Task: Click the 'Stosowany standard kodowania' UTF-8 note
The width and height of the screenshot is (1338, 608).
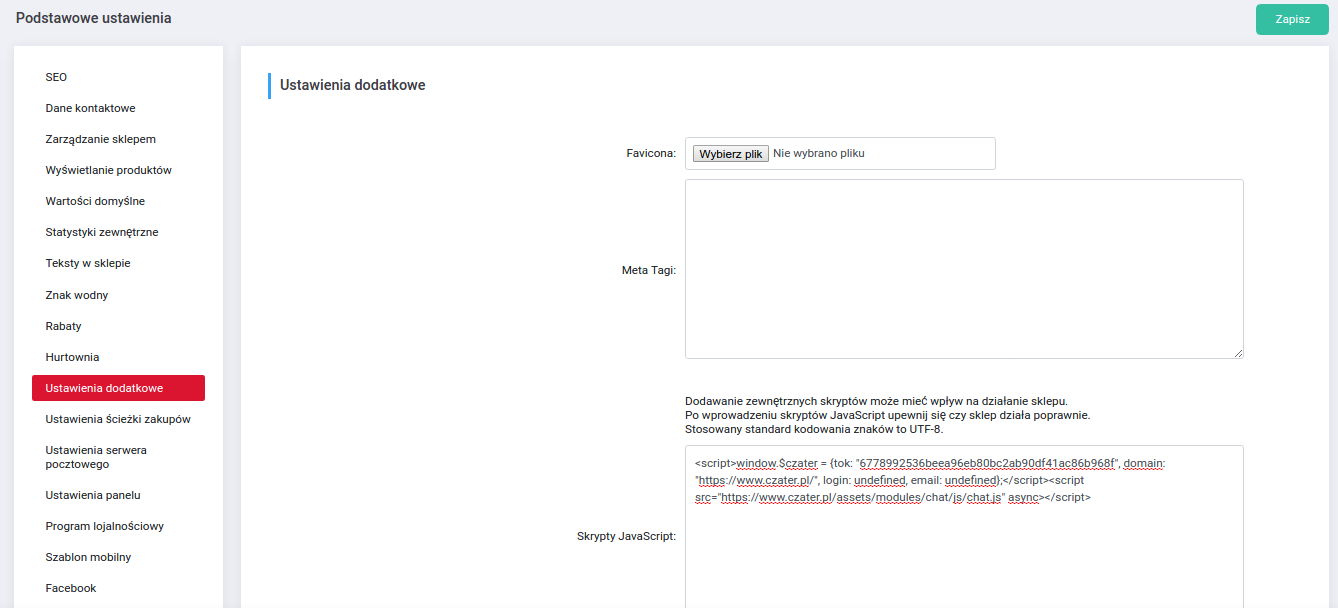Action: tap(814, 429)
